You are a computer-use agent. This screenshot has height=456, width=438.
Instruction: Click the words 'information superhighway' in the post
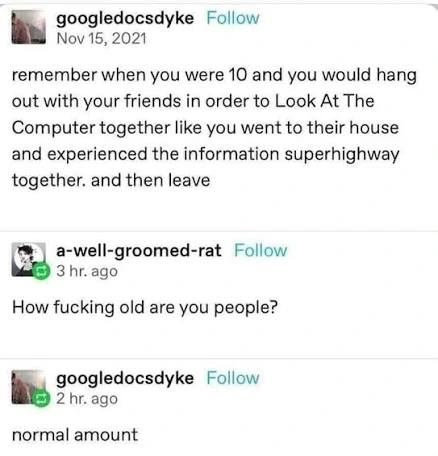291,155
